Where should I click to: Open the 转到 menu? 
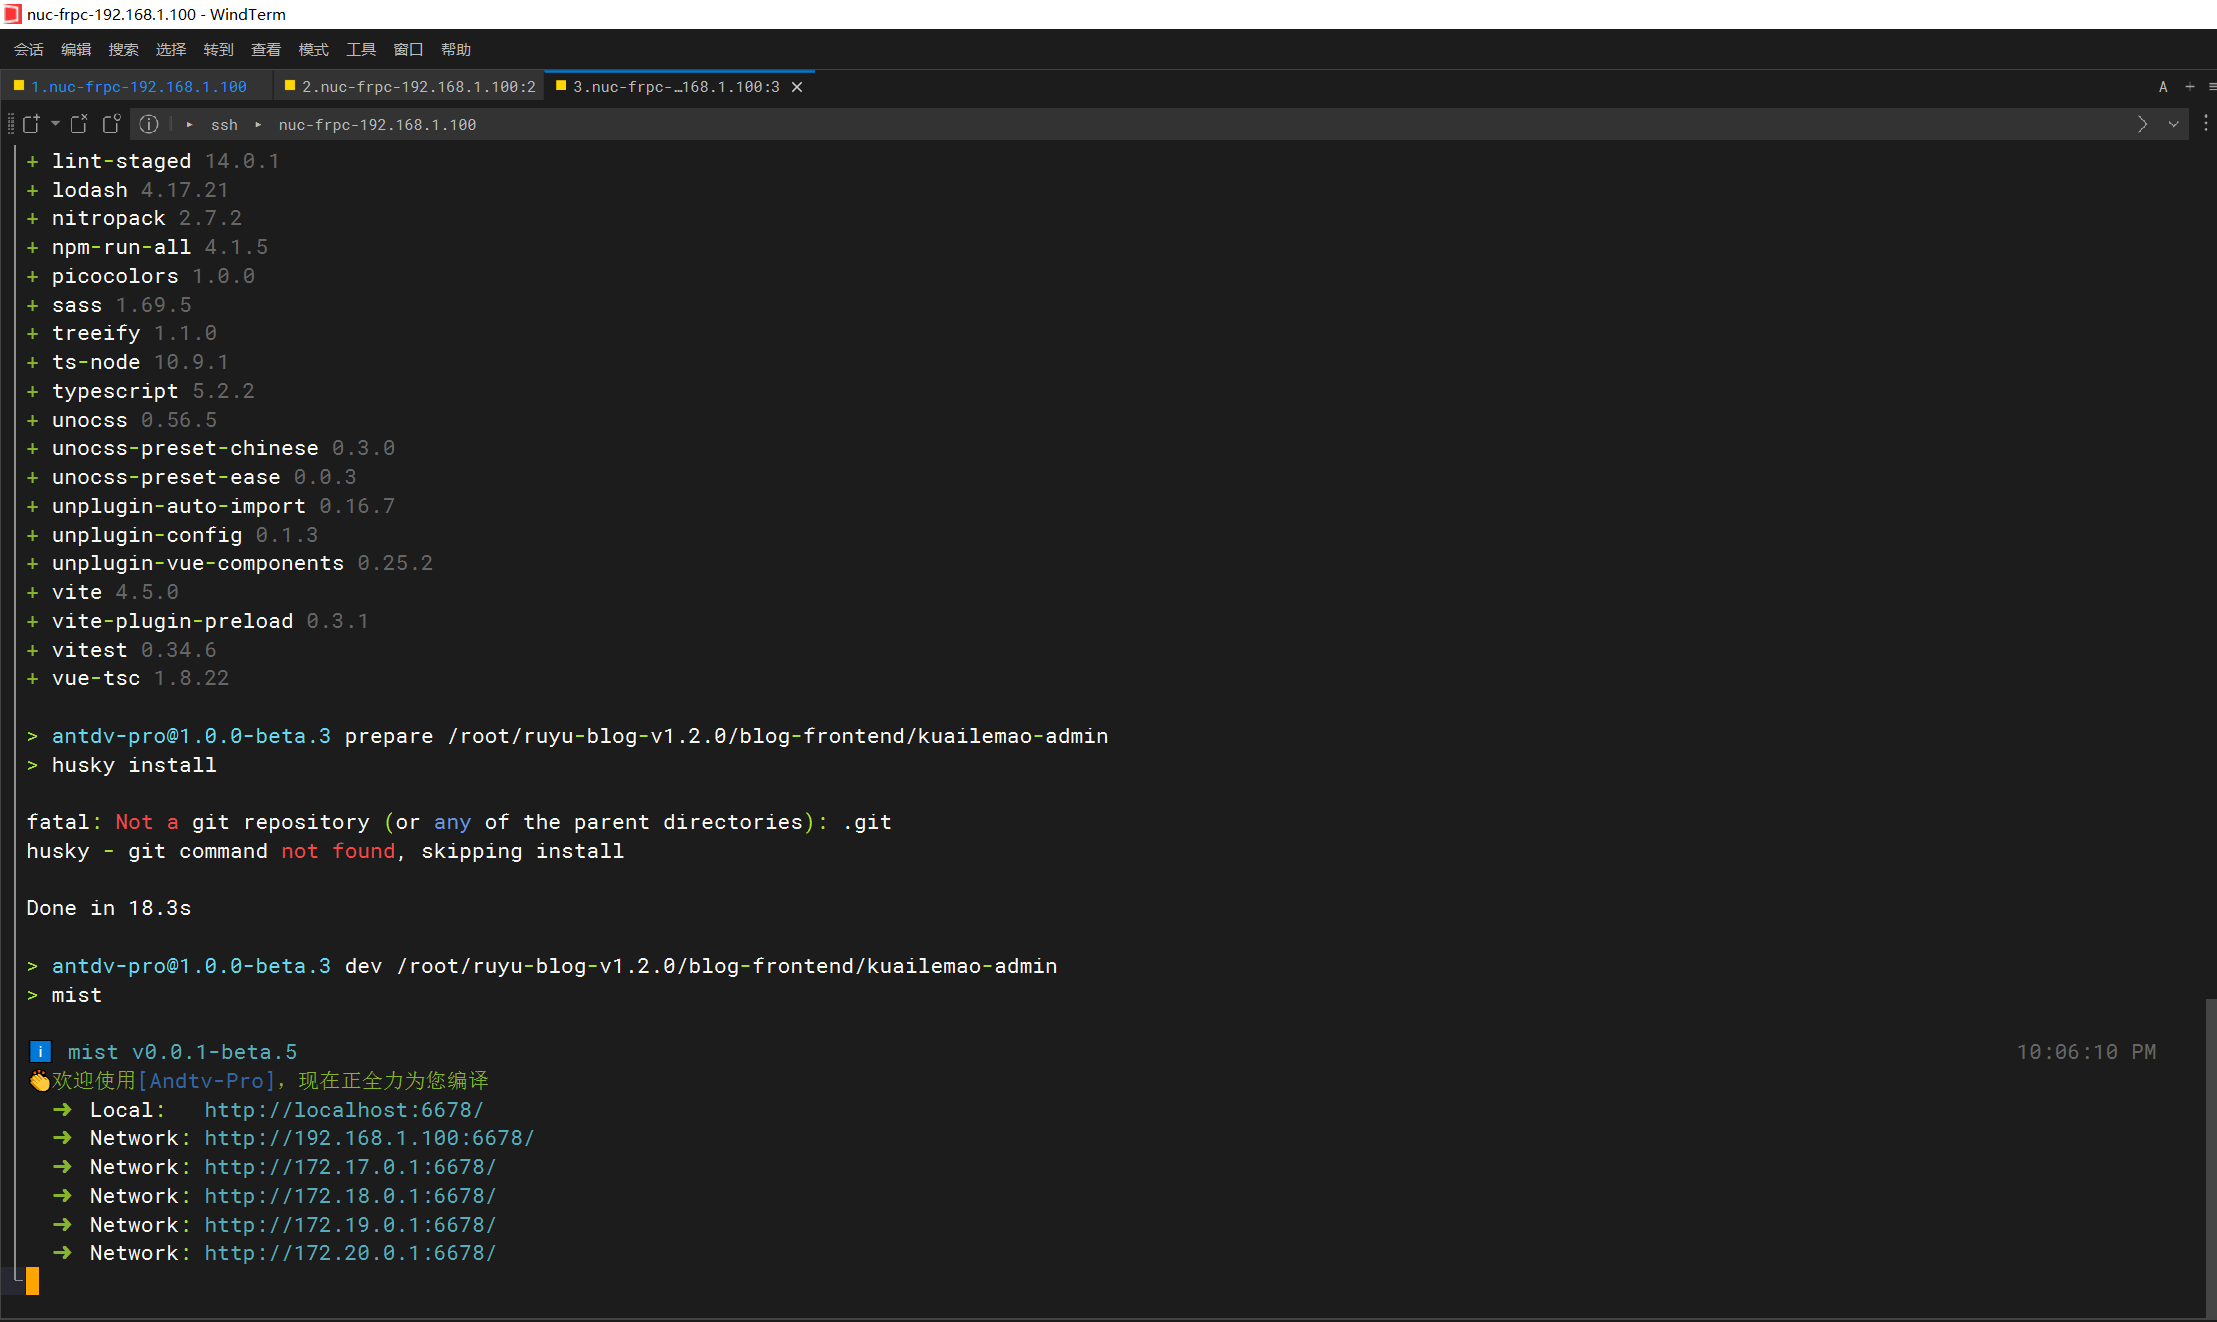coord(218,49)
